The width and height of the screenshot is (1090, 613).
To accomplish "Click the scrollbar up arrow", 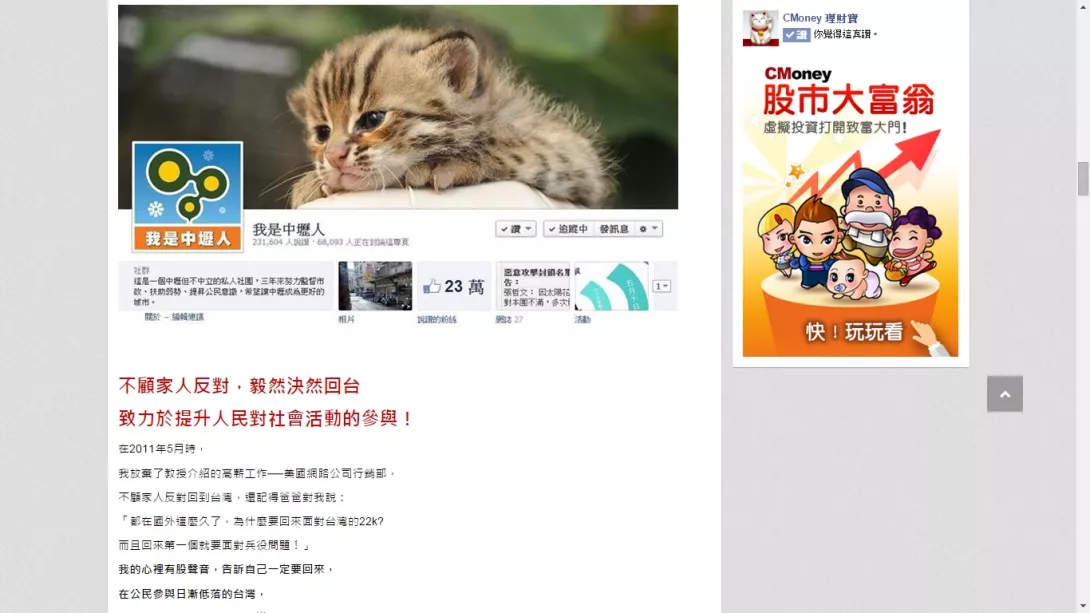I will (x=1083, y=6).
